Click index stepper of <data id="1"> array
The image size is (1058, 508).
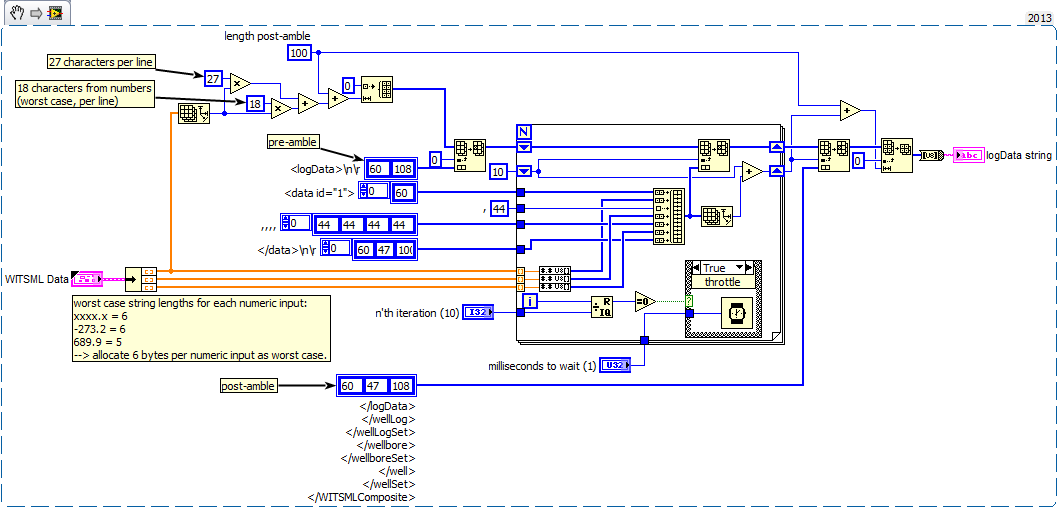(x=369, y=191)
